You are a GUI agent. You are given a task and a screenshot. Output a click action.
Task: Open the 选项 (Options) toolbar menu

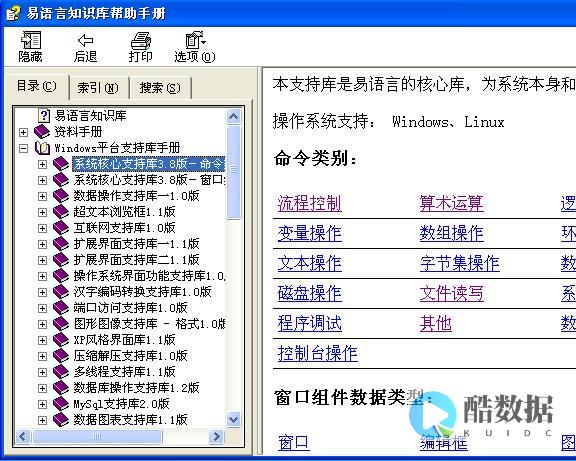(x=195, y=47)
